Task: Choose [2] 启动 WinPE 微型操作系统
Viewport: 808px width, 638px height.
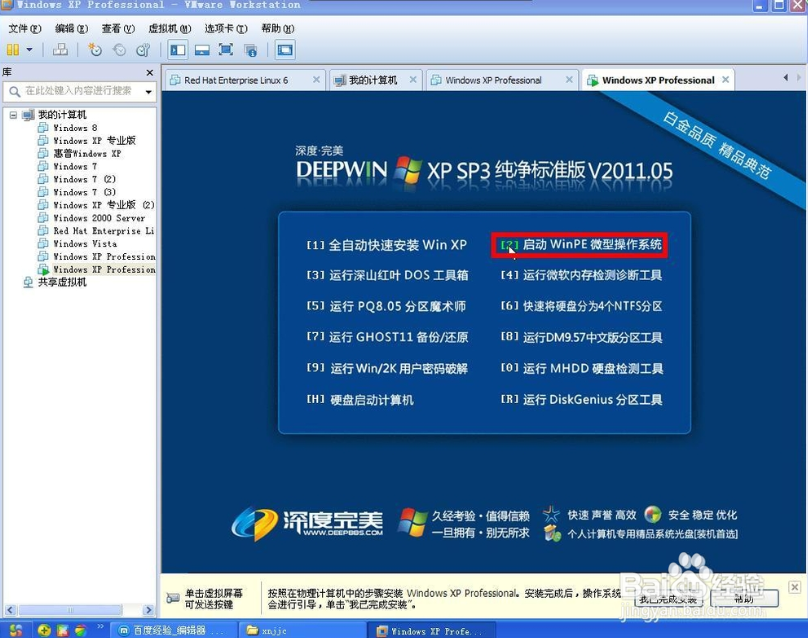Action: pyautogui.click(x=581, y=244)
